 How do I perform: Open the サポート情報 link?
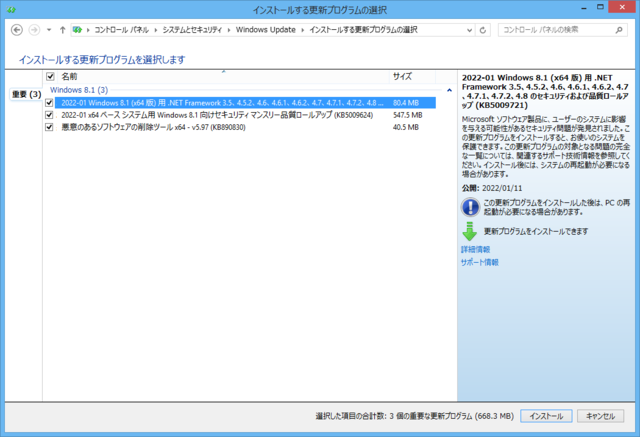coord(480,262)
